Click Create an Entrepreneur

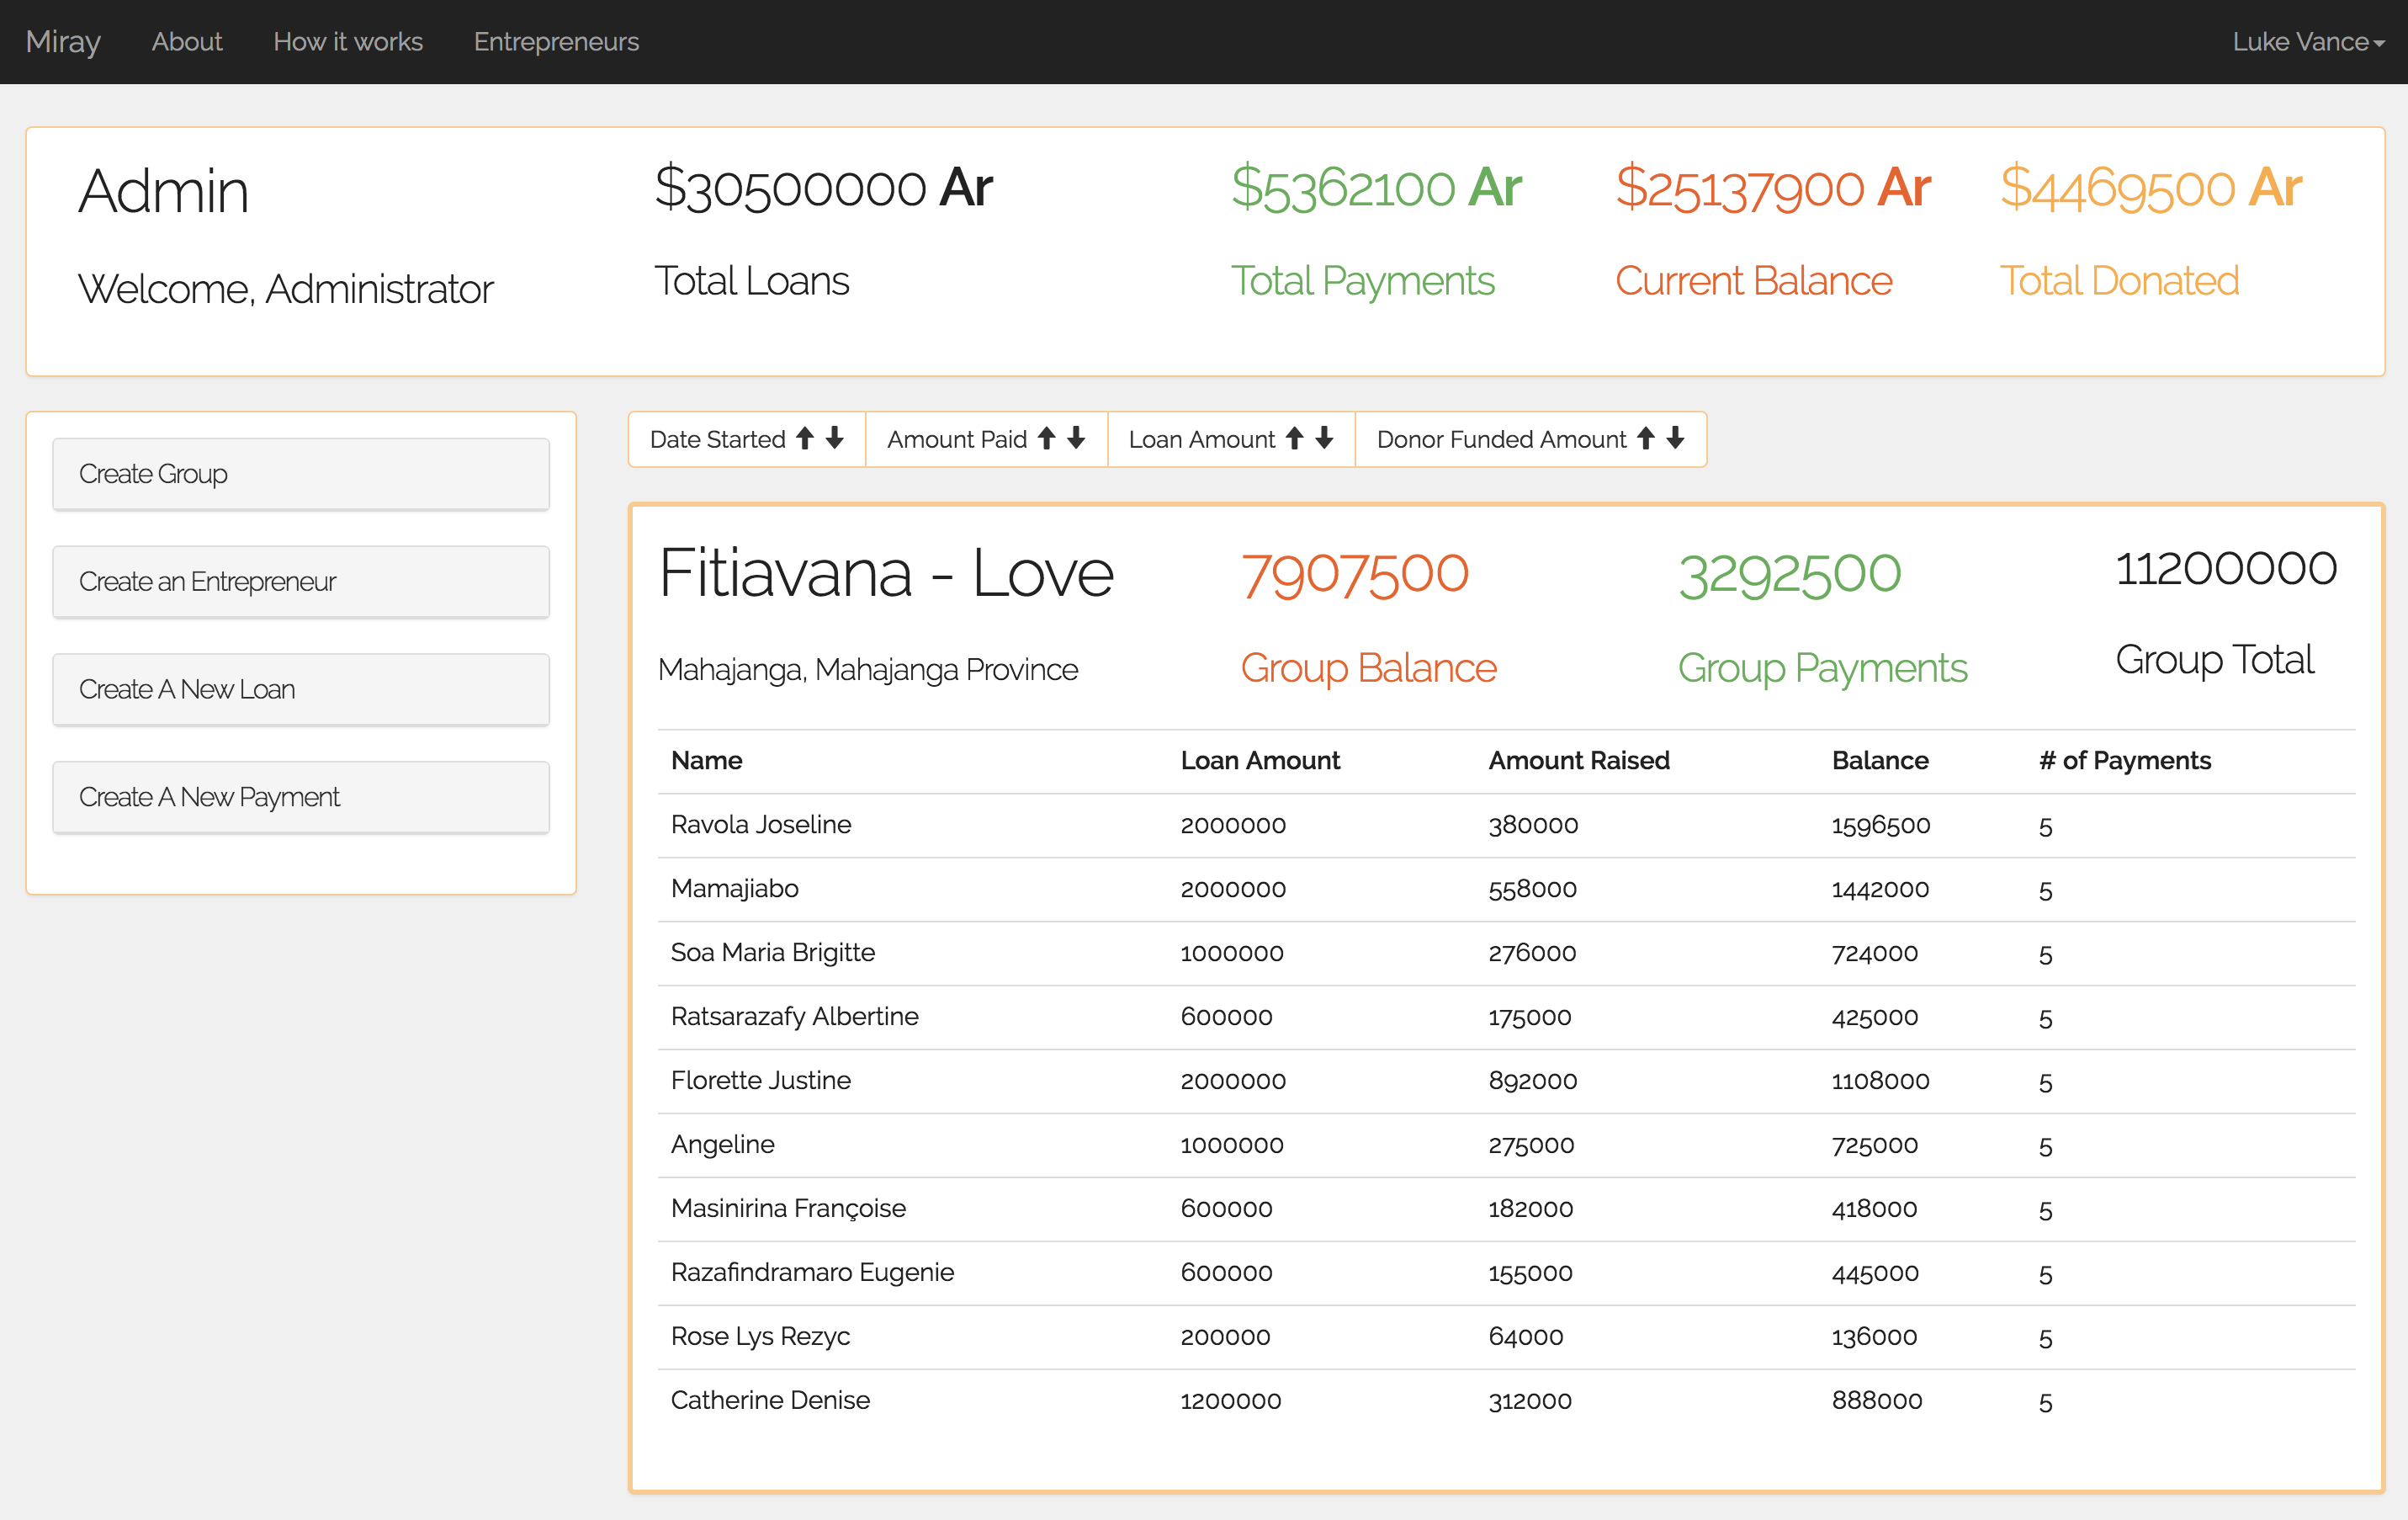tap(300, 581)
